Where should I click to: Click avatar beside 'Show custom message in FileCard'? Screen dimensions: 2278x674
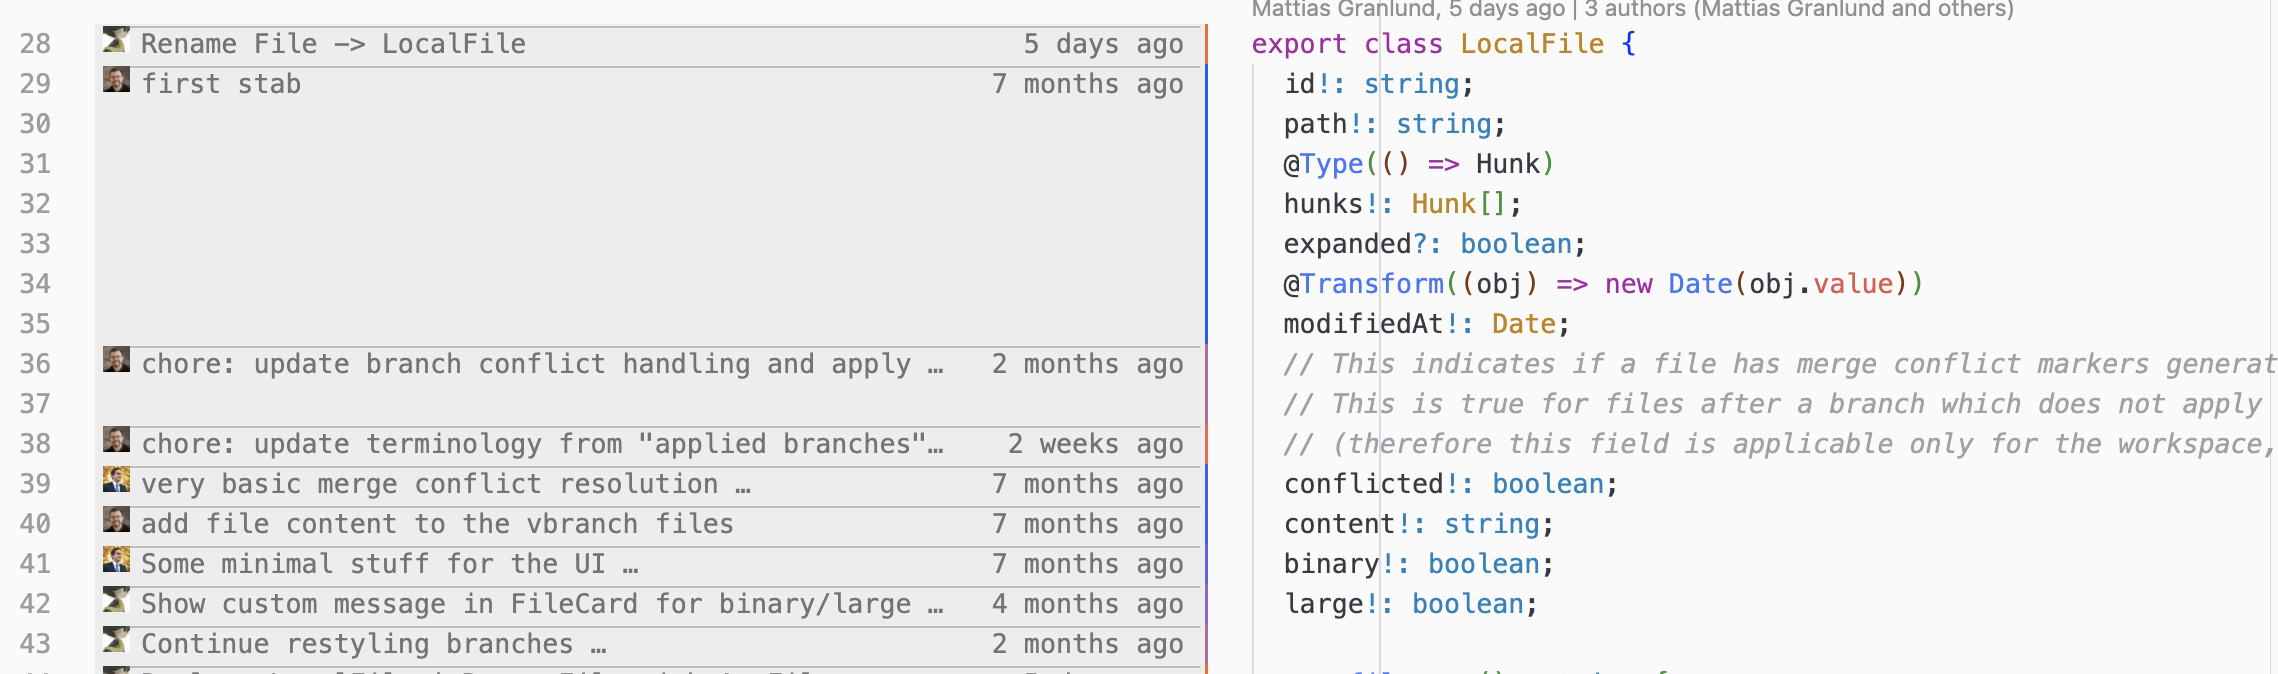tap(116, 600)
